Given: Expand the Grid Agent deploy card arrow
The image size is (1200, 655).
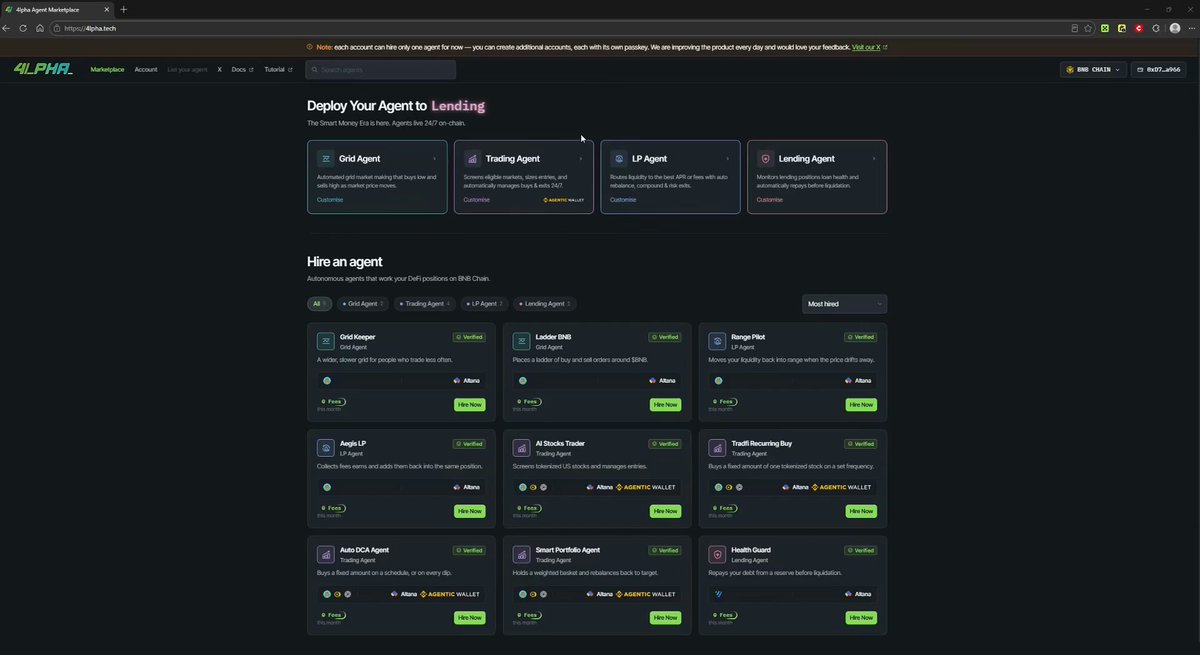Looking at the screenshot, I should point(434,158).
